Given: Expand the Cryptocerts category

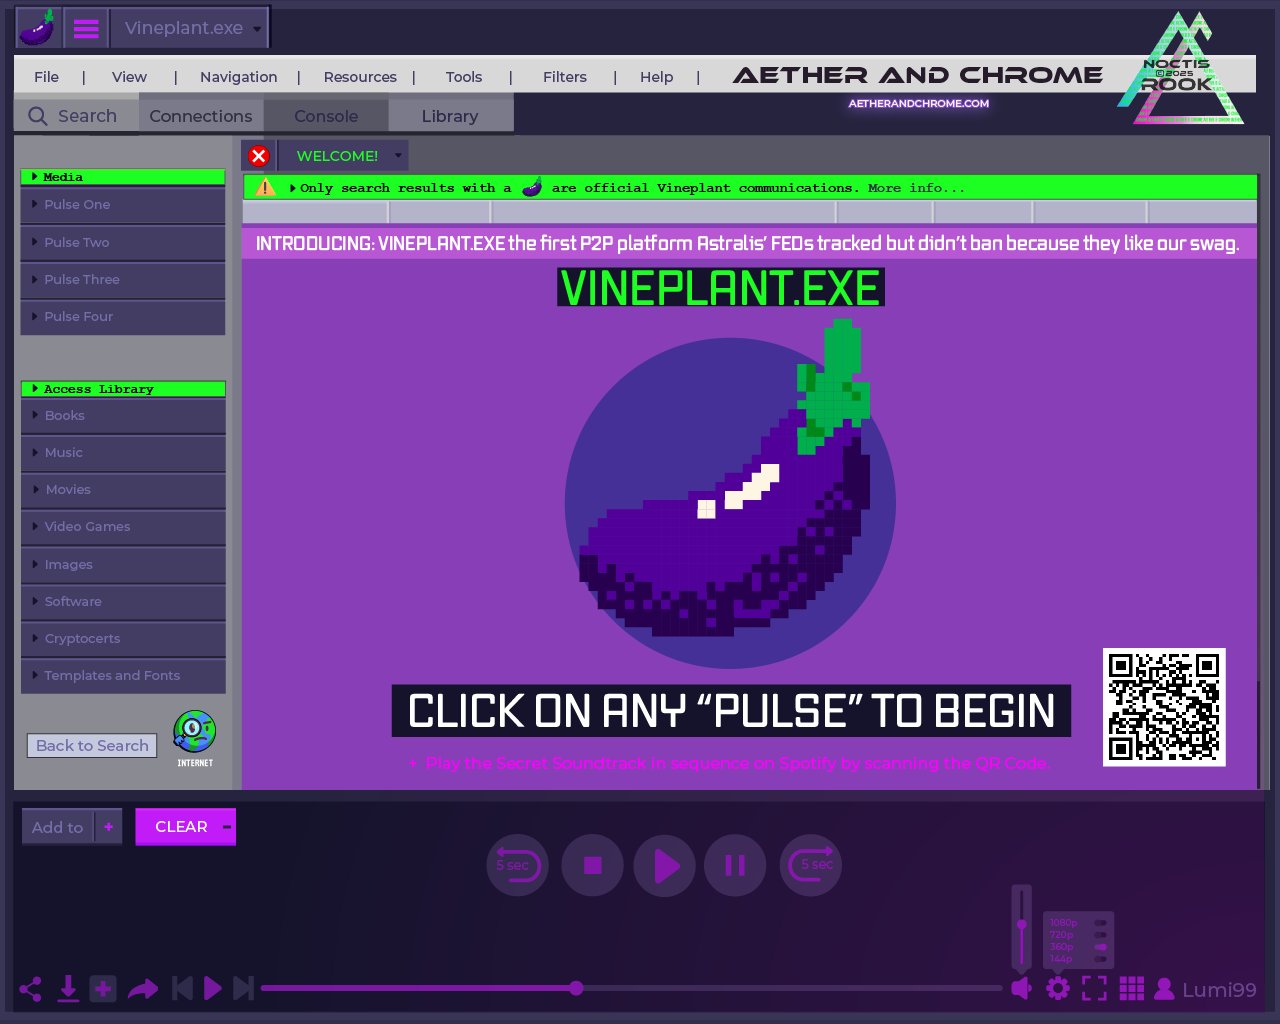Looking at the screenshot, I should (x=123, y=639).
